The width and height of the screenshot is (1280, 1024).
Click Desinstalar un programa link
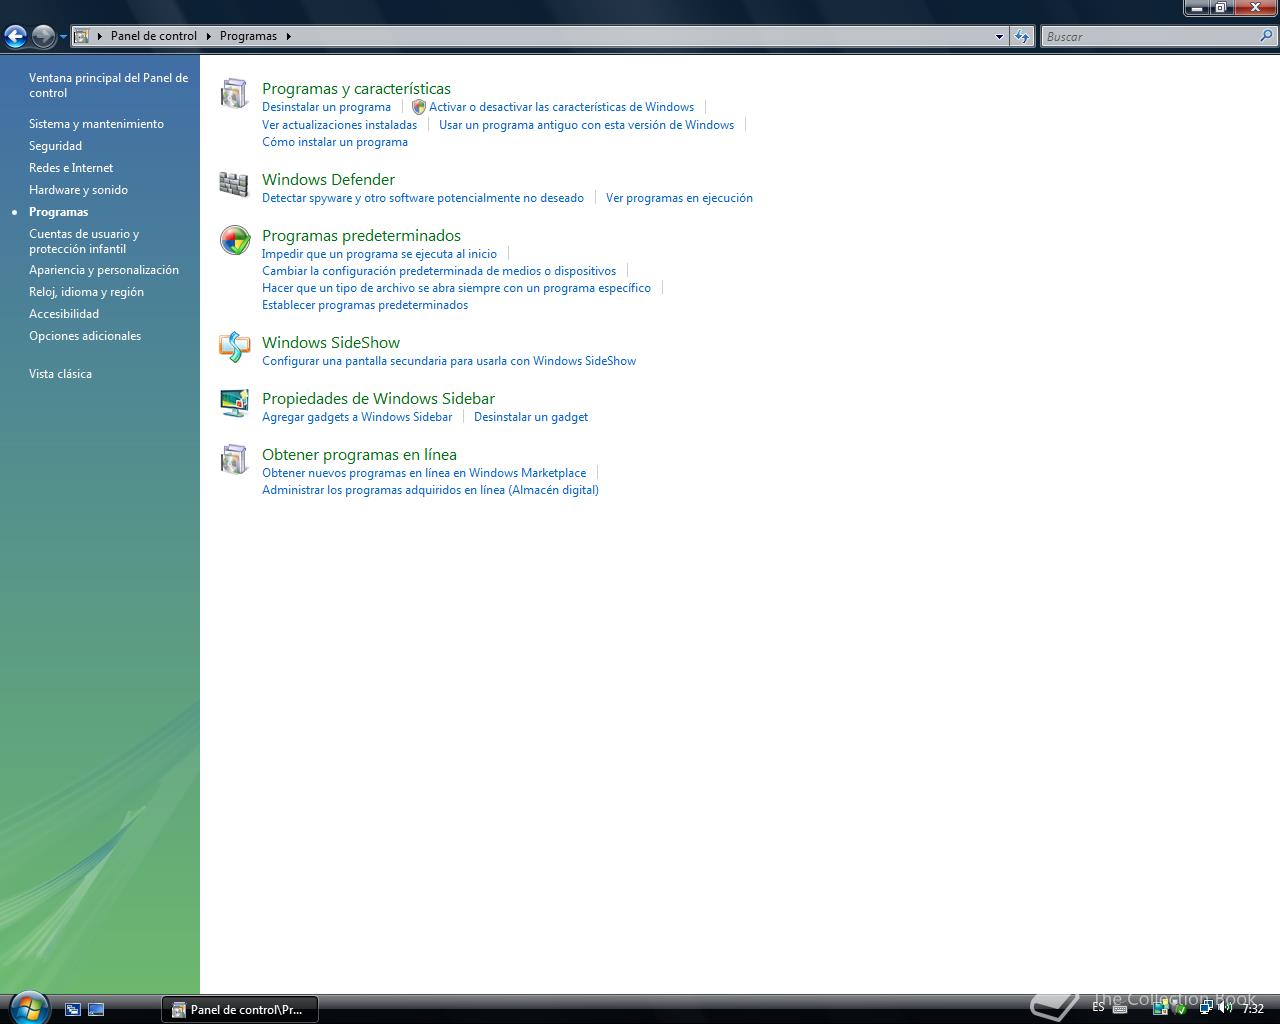[326, 107]
